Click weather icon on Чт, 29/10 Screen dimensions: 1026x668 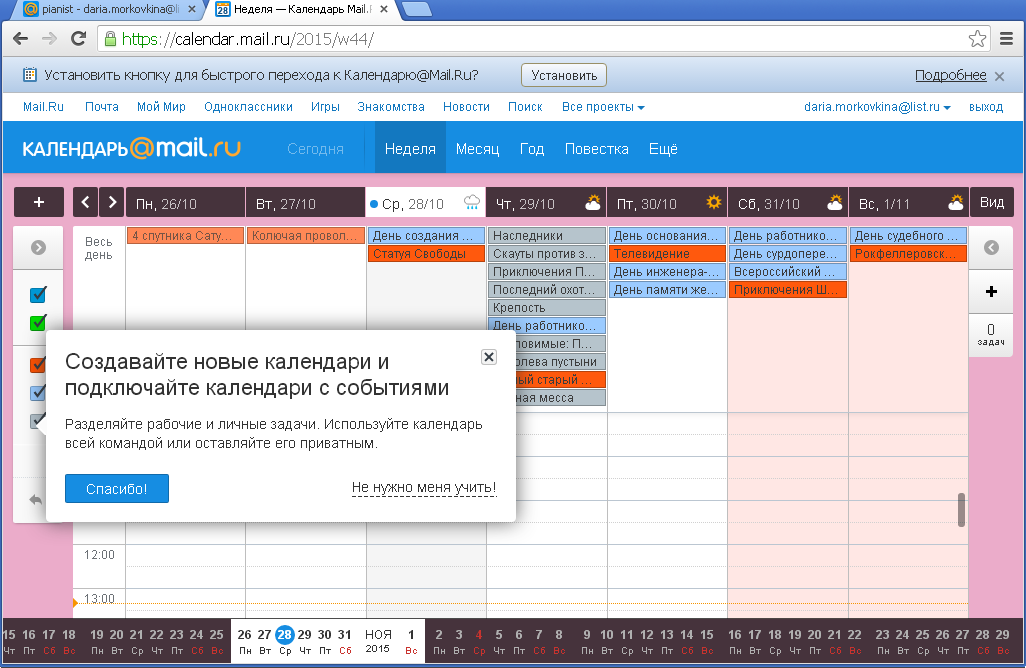pyautogui.click(x=593, y=202)
